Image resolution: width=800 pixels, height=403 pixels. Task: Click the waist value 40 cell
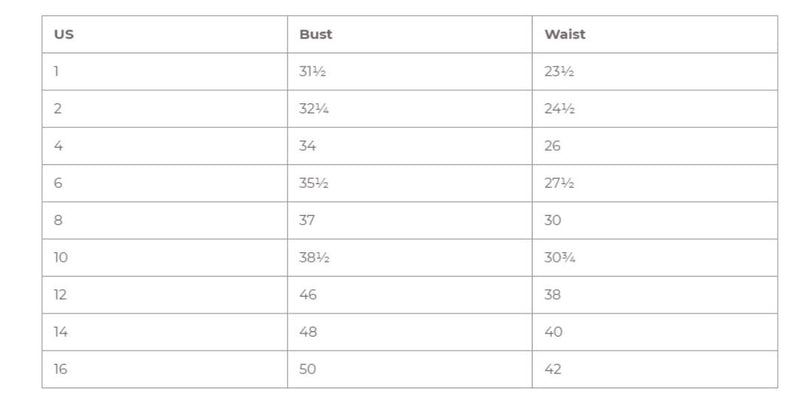coord(655,332)
